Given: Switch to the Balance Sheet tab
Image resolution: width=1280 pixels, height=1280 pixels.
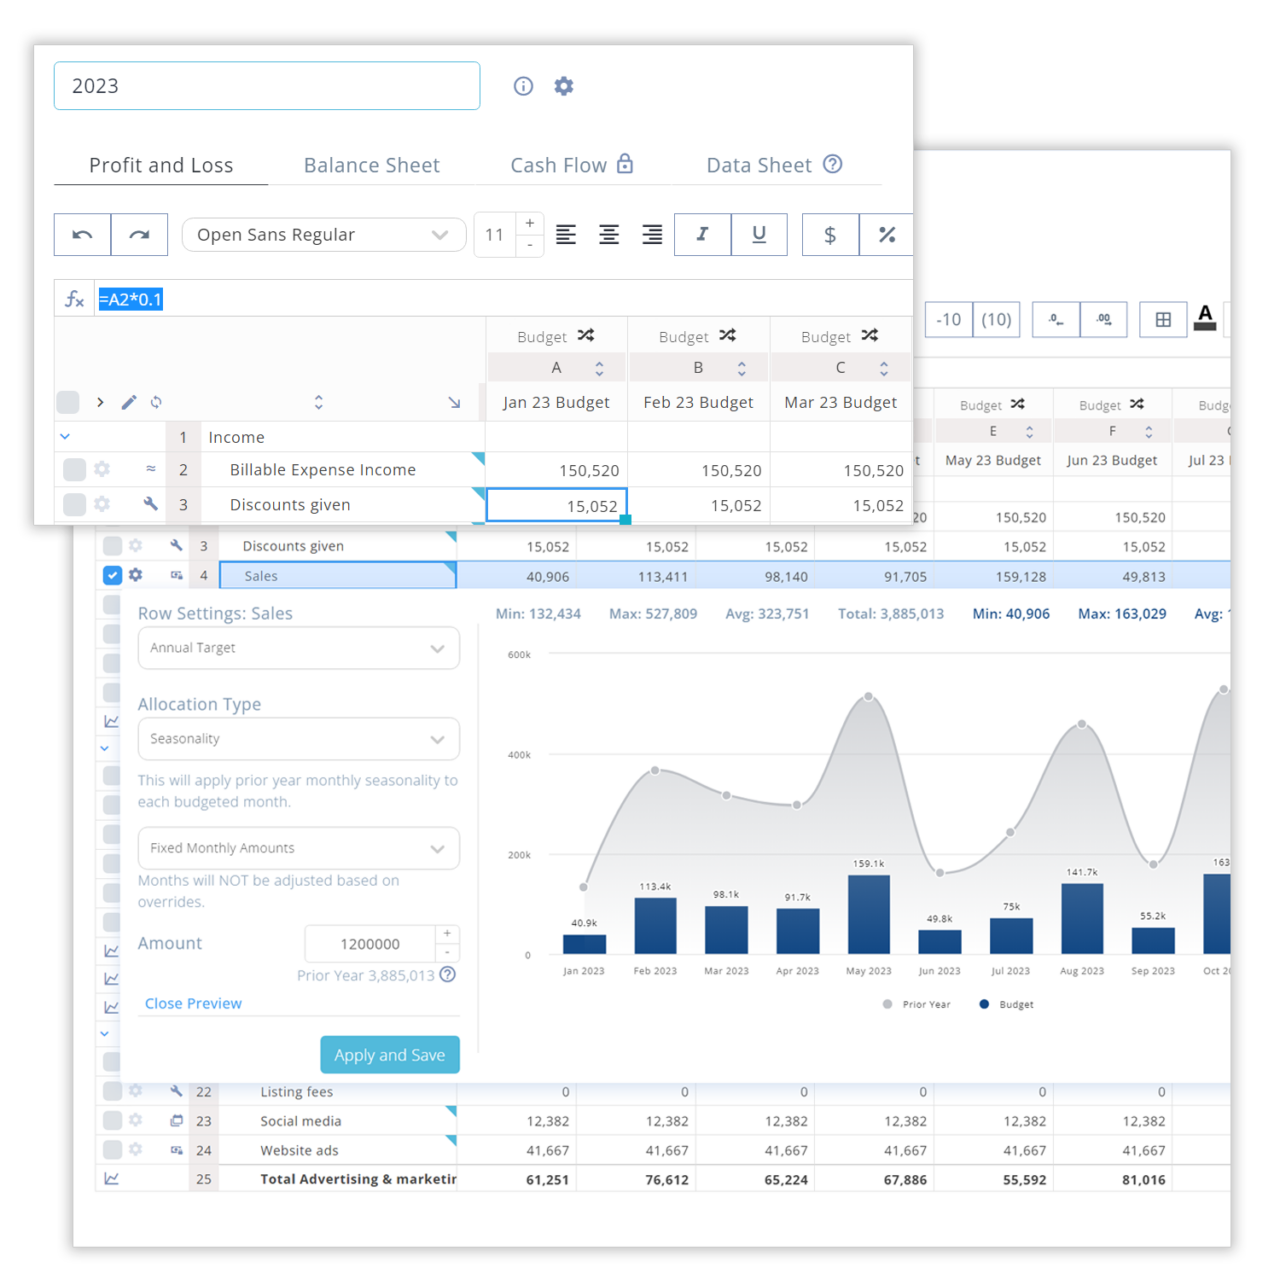Looking at the screenshot, I should (372, 165).
